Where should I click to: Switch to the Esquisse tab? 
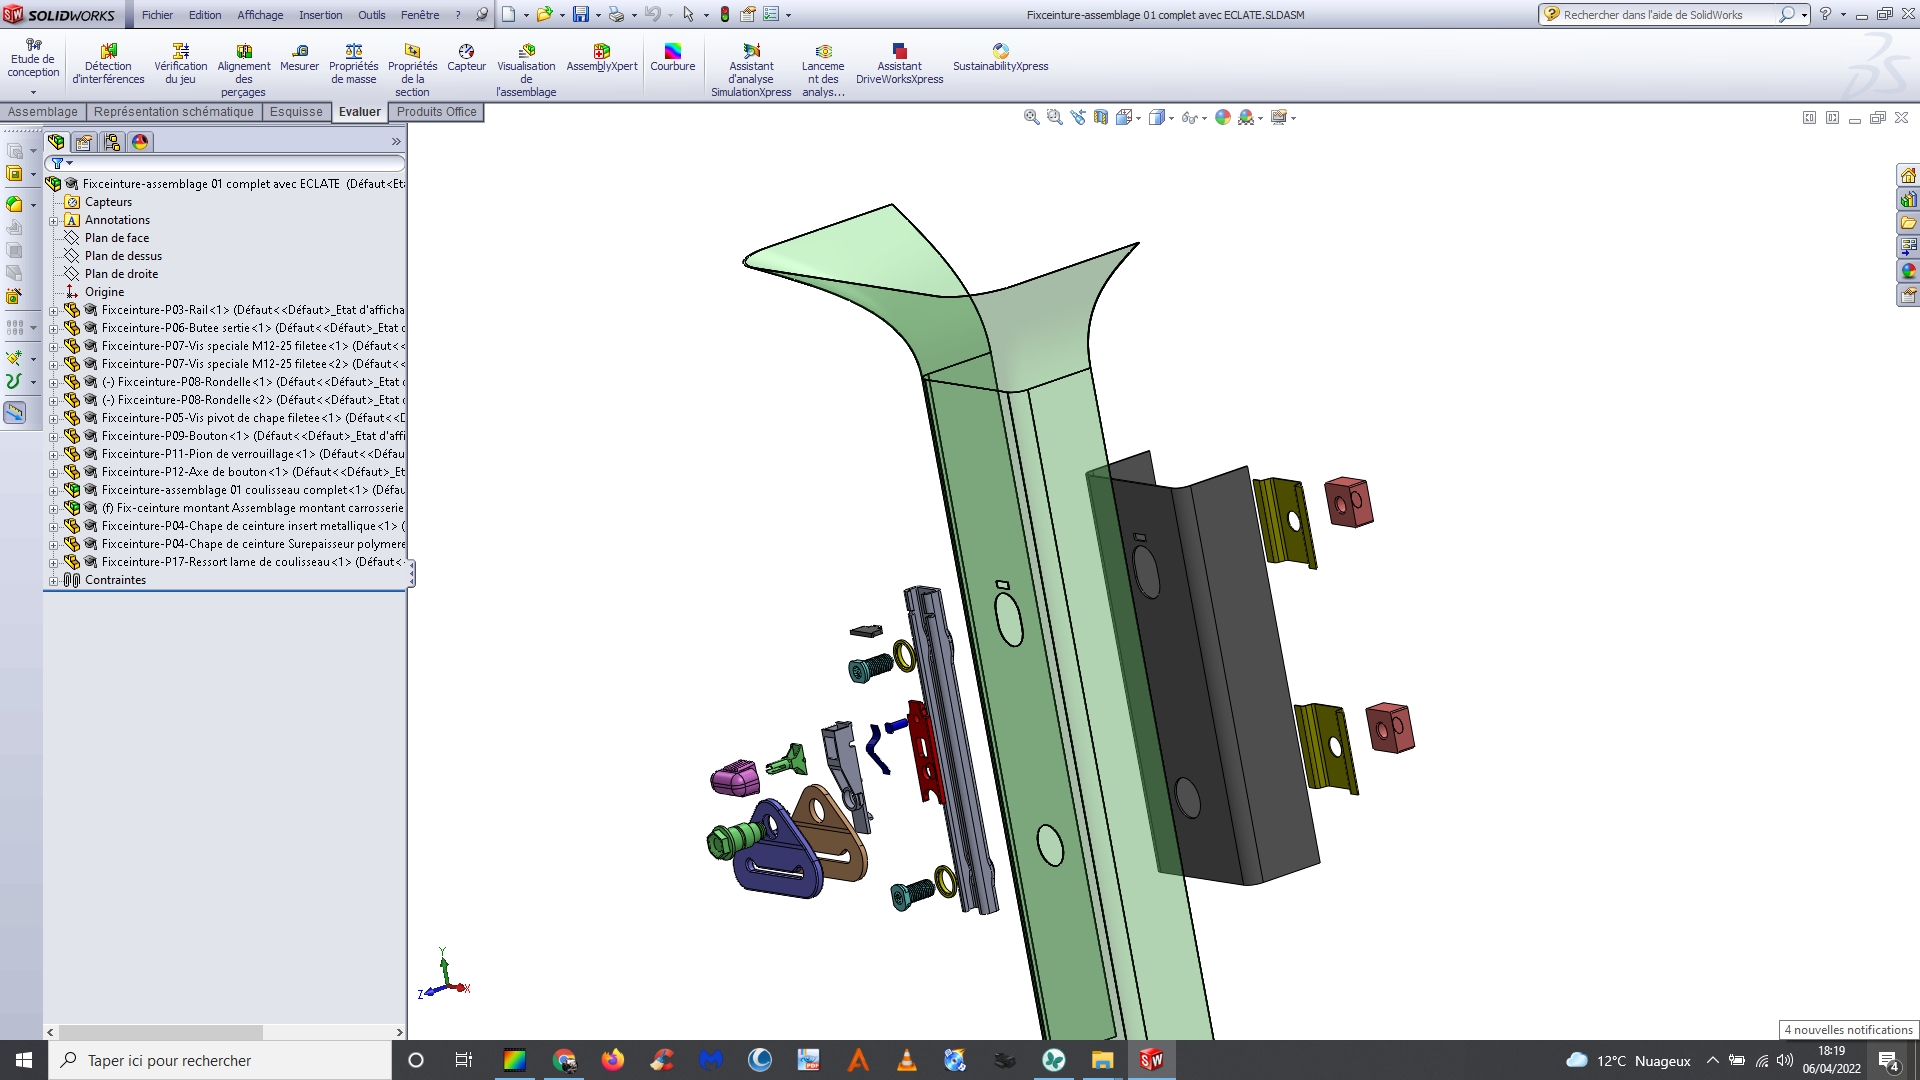pyautogui.click(x=296, y=112)
